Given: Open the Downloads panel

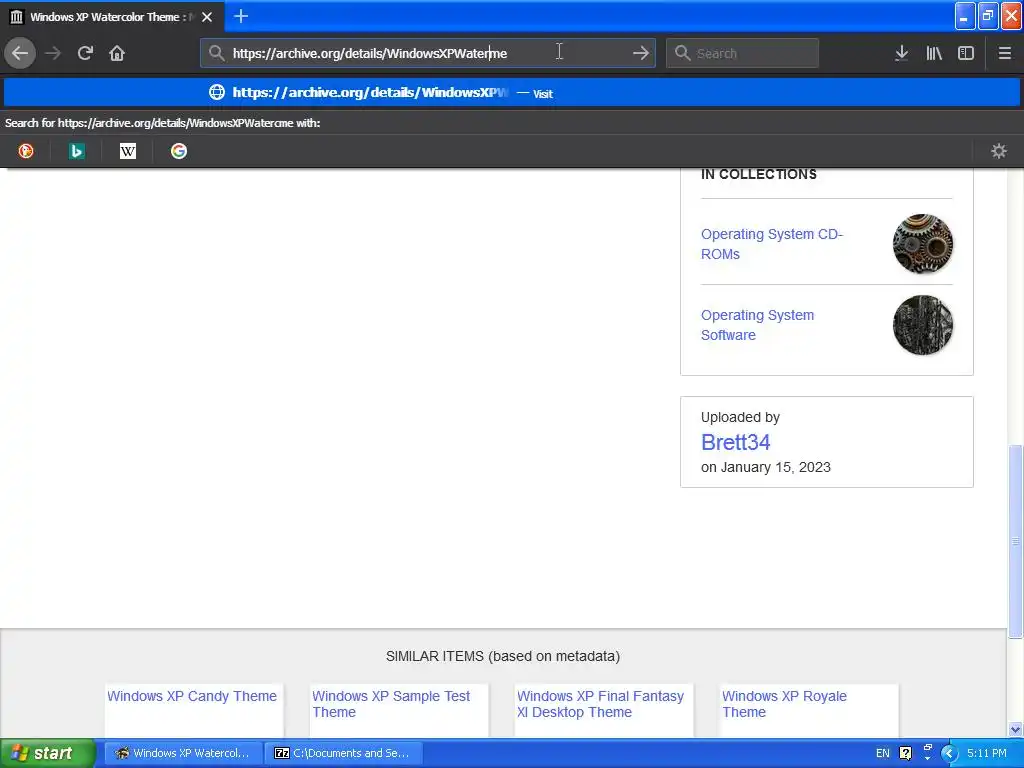Looking at the screenshot, I should (x=901, y=53).
